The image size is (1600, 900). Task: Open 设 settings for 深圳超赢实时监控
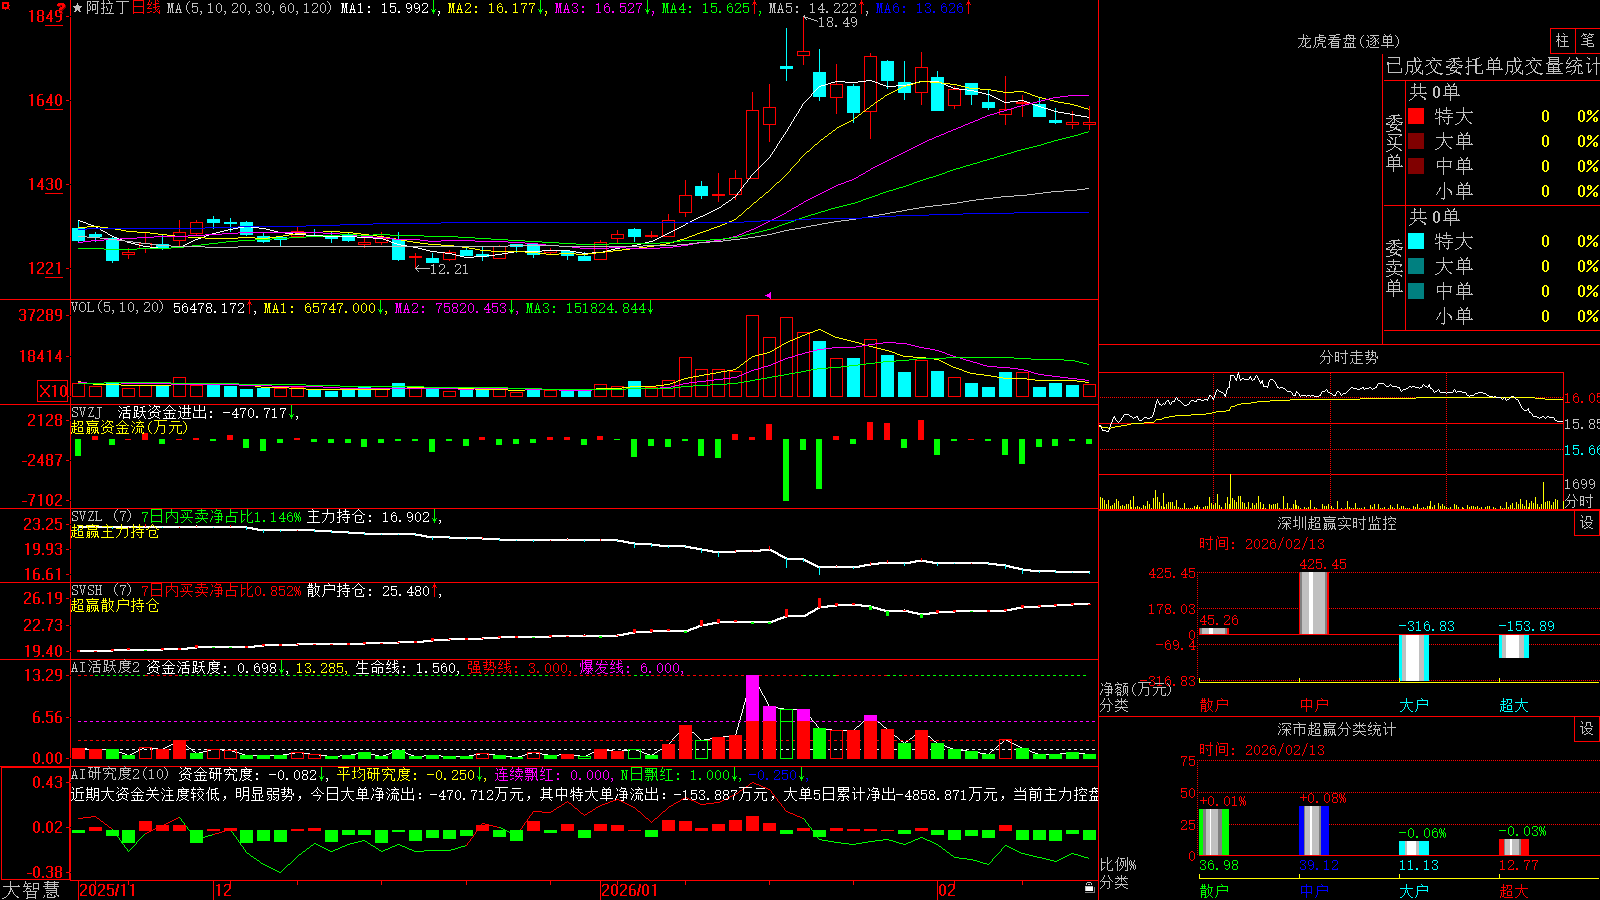tap(1587, 523)
